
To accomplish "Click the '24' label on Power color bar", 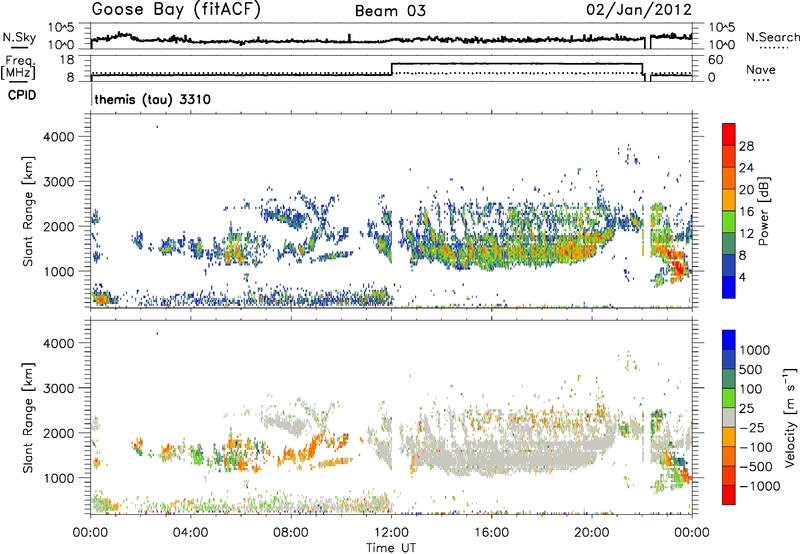I will [746, 168].
